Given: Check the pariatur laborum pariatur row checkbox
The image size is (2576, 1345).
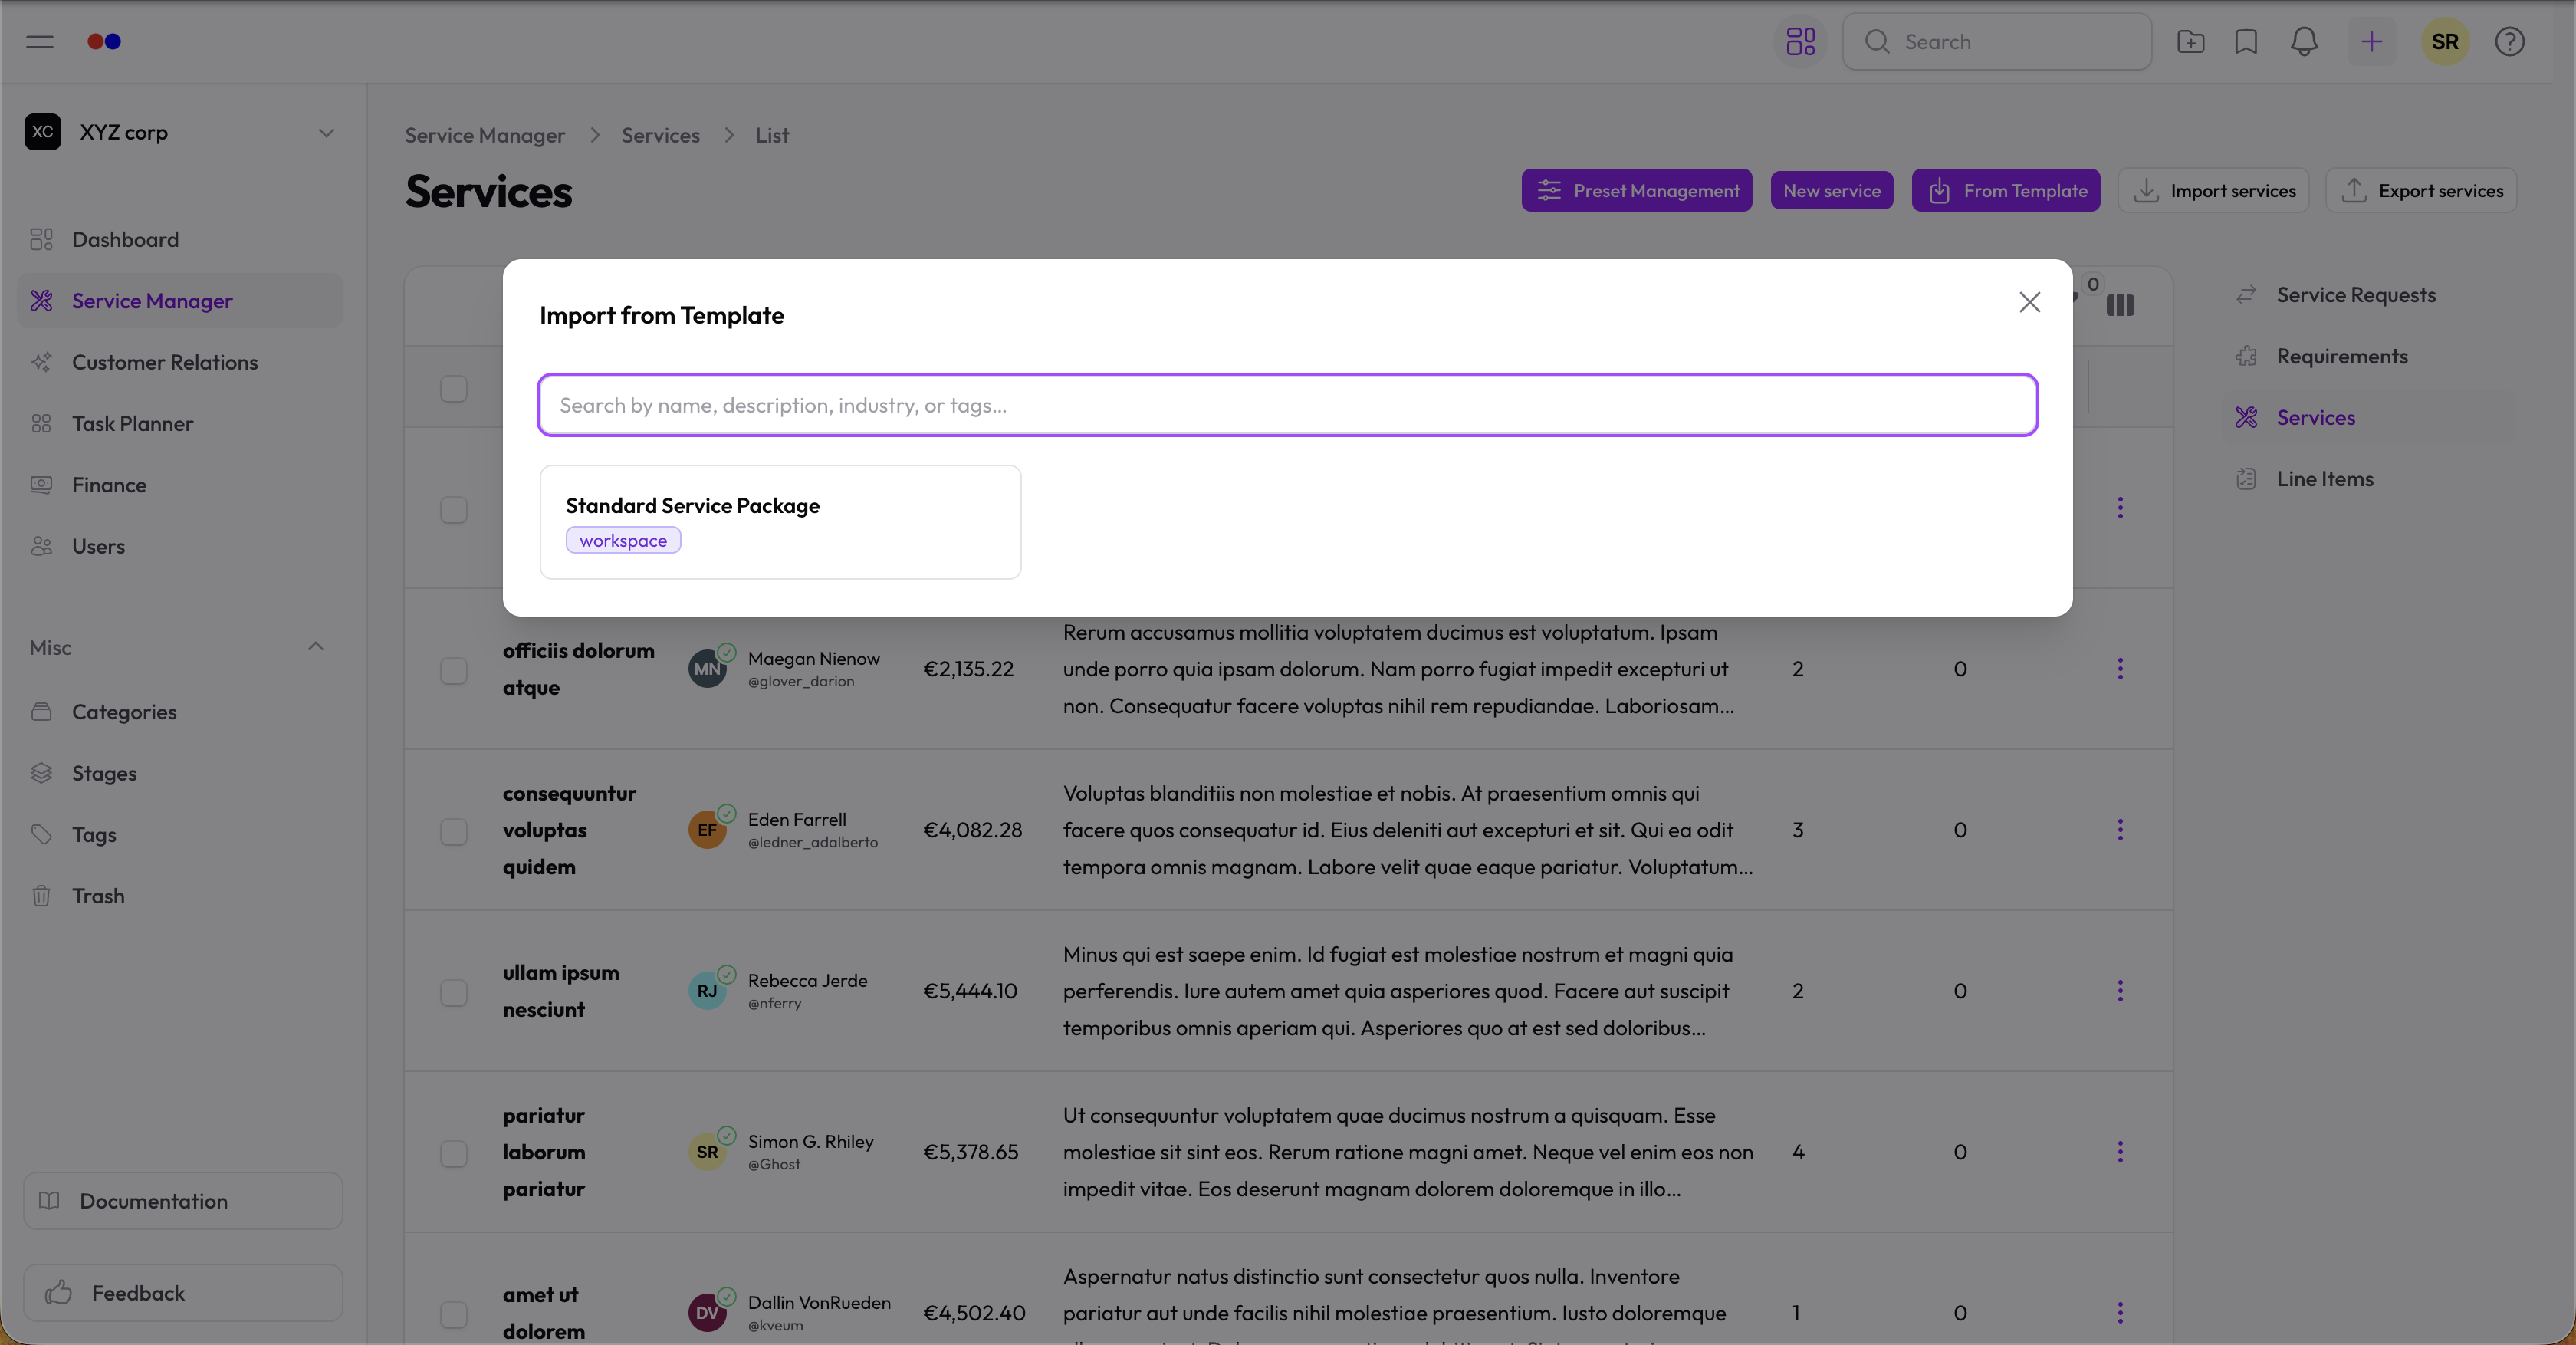Looking at the screenshot, I should [x=454, y=1153].
